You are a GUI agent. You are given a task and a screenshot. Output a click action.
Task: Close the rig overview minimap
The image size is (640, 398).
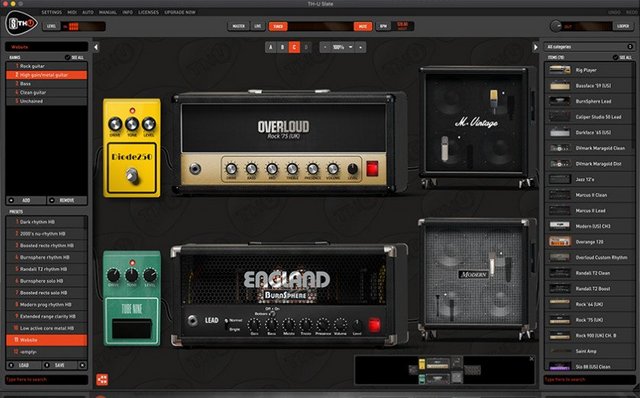pyautogui.click(x=531, y=359)
